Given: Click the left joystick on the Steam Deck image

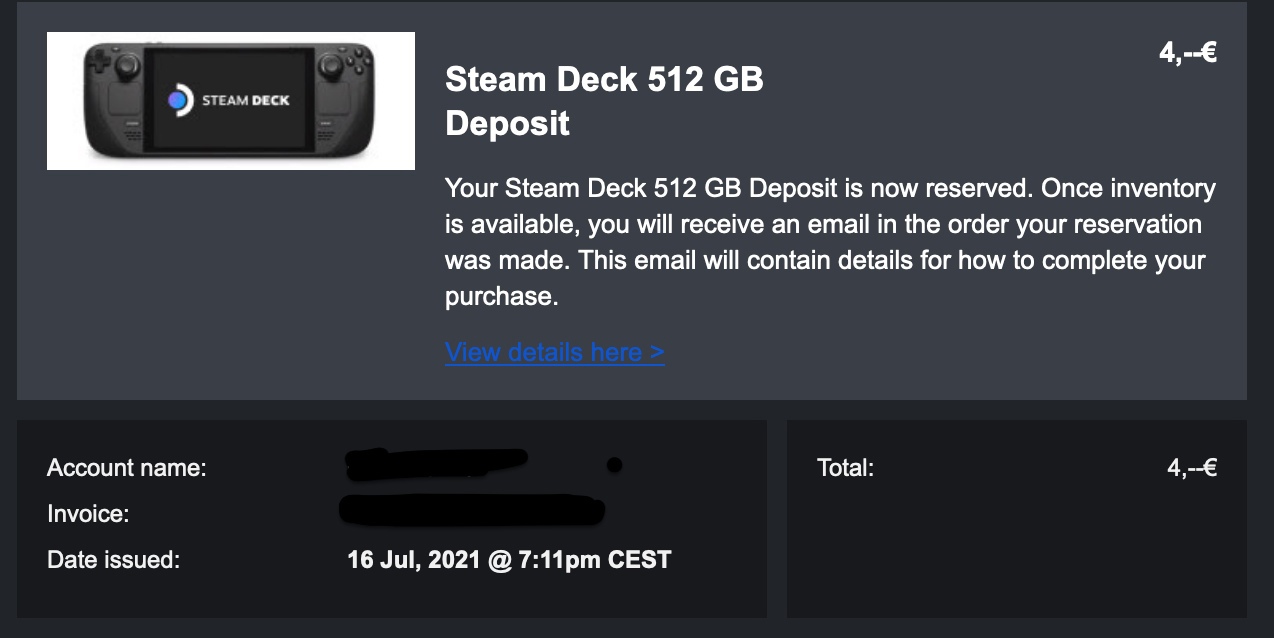Looking at the screenshot, I should pyautogui.click(x=125, y=66).
